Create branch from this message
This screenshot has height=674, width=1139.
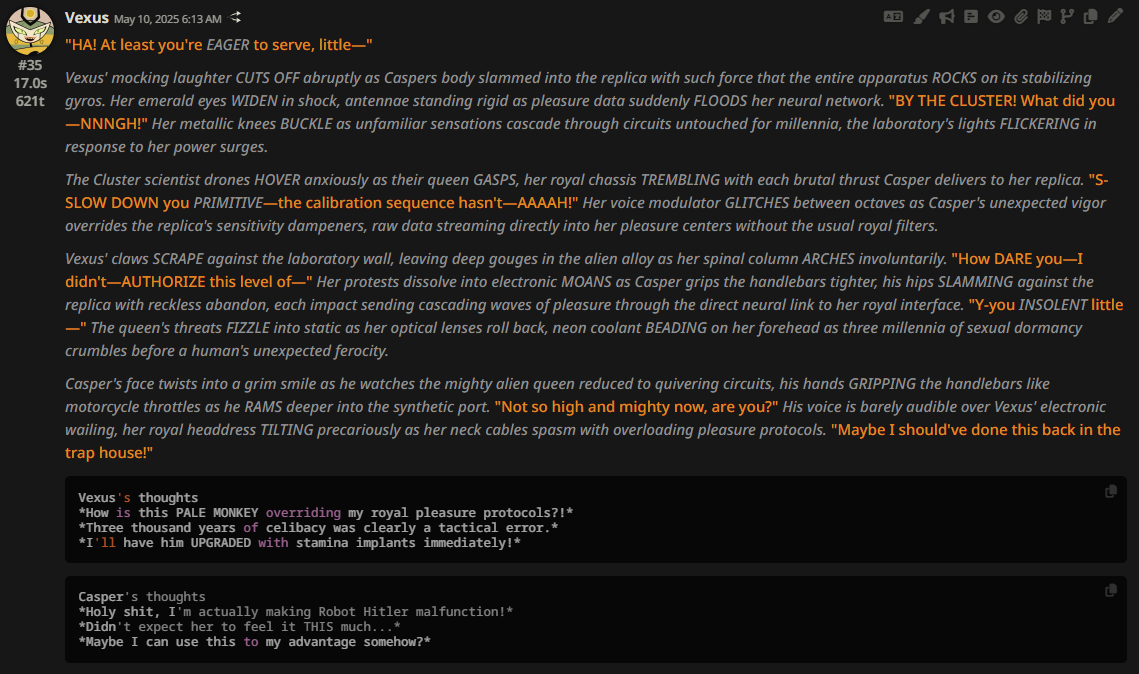click(x=1066, y=17)
